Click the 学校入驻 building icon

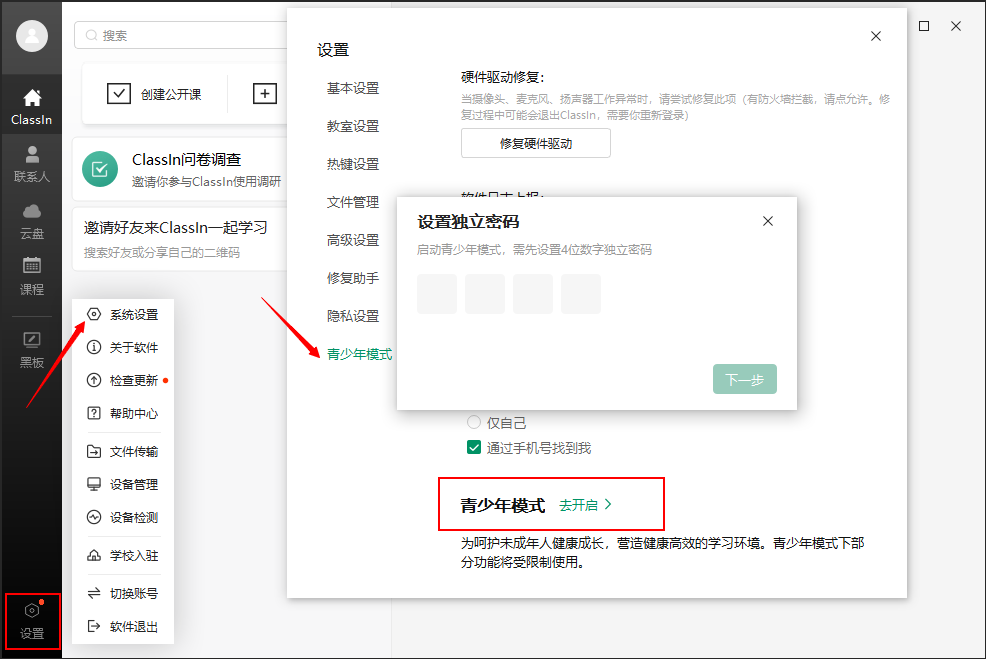coord(94,555)
